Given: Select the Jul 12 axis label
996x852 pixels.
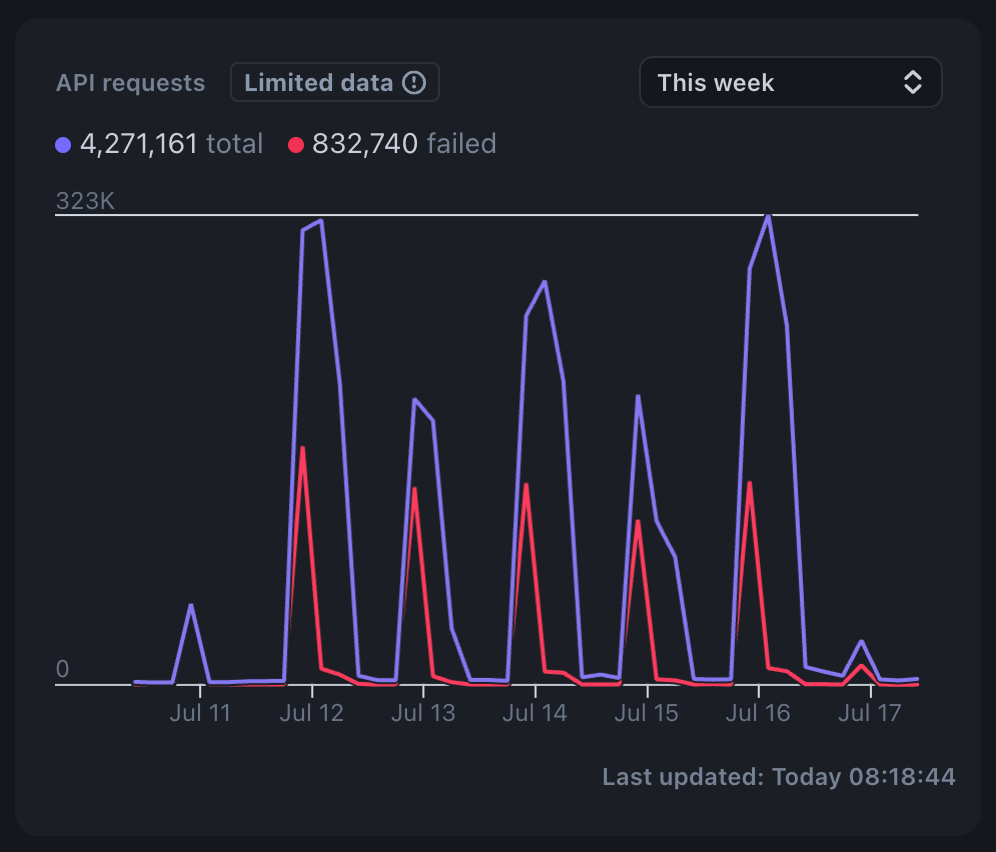Looking at the screenshot, I should click(x=312, y=713).
